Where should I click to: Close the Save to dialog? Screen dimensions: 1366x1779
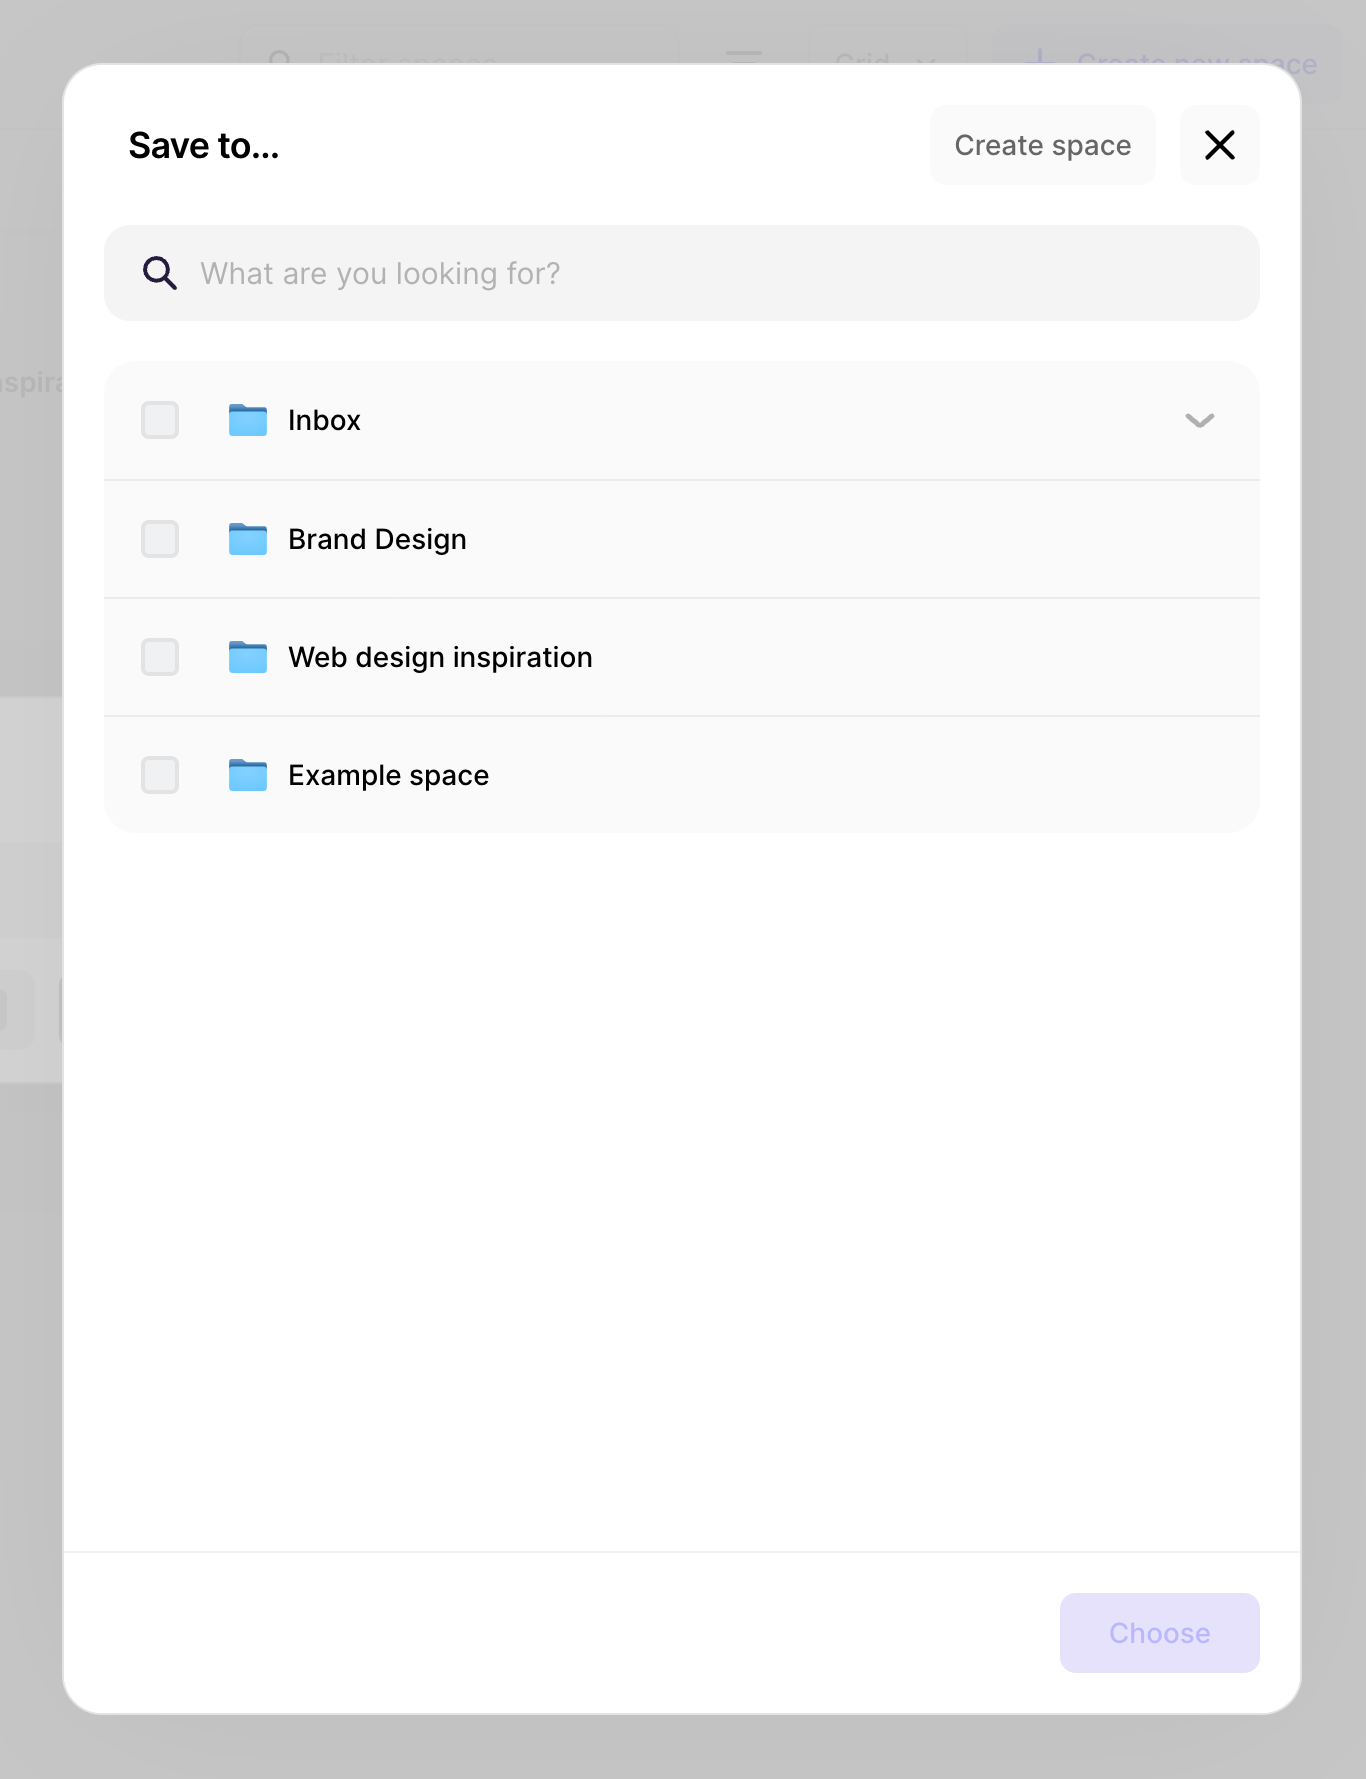[x=1219, y=145]
